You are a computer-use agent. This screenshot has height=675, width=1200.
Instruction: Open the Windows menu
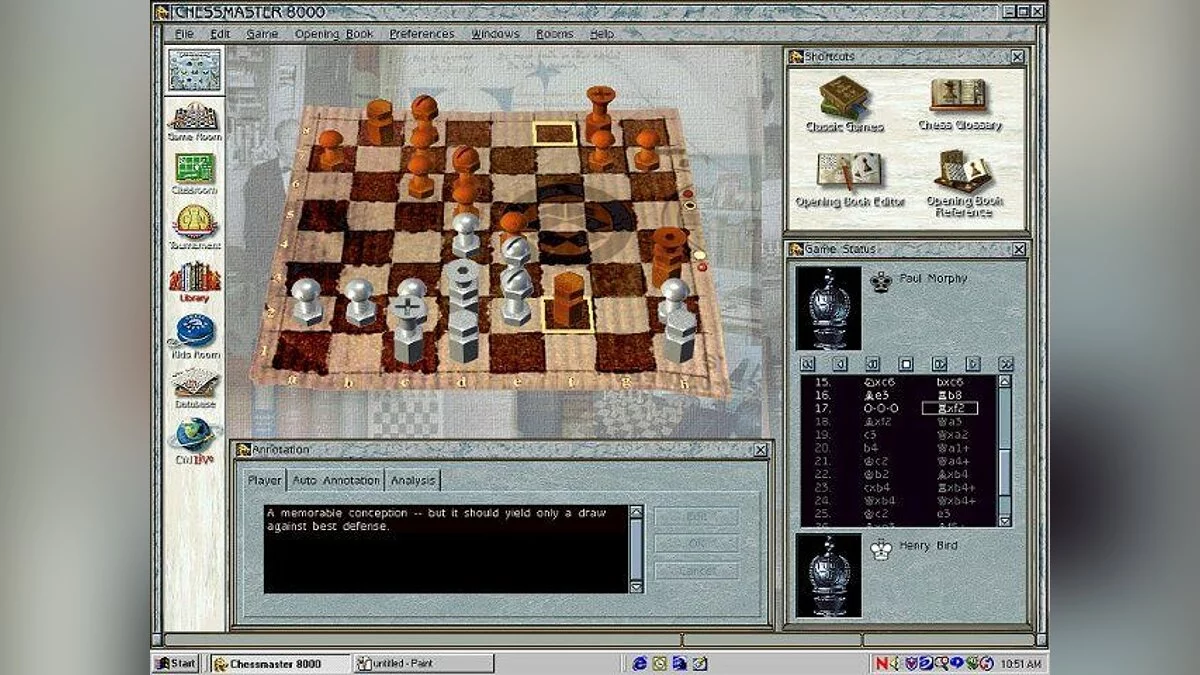tap(495, 34)
